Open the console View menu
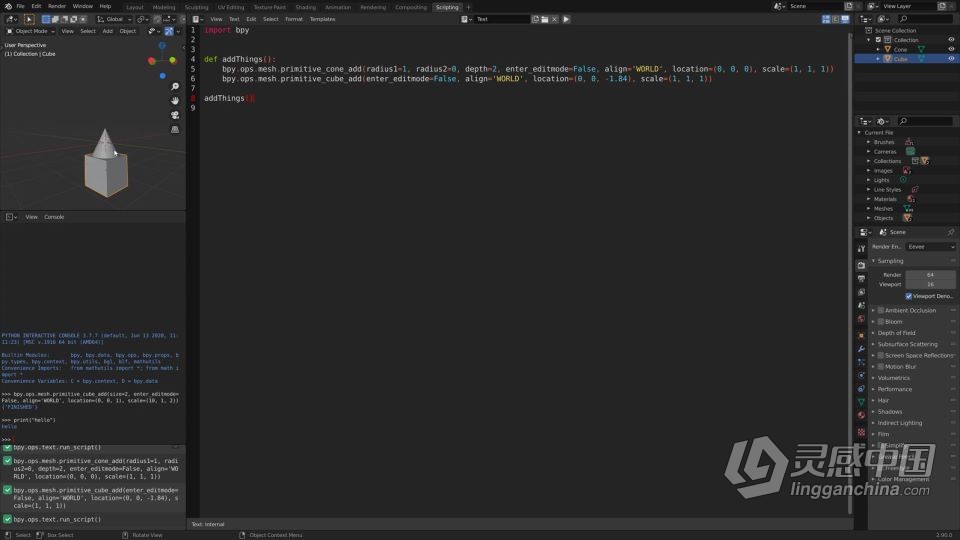Screen dimensions: 960x540 [31, 217]
